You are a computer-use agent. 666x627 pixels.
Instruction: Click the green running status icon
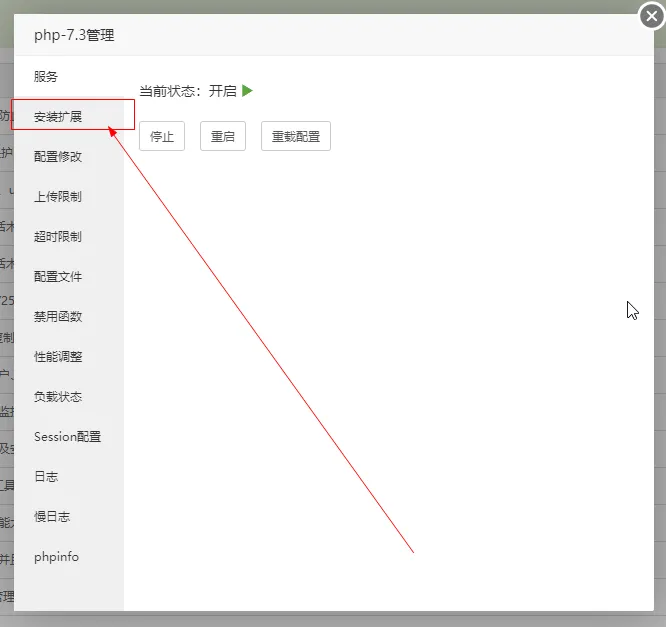tap(247, 90)
